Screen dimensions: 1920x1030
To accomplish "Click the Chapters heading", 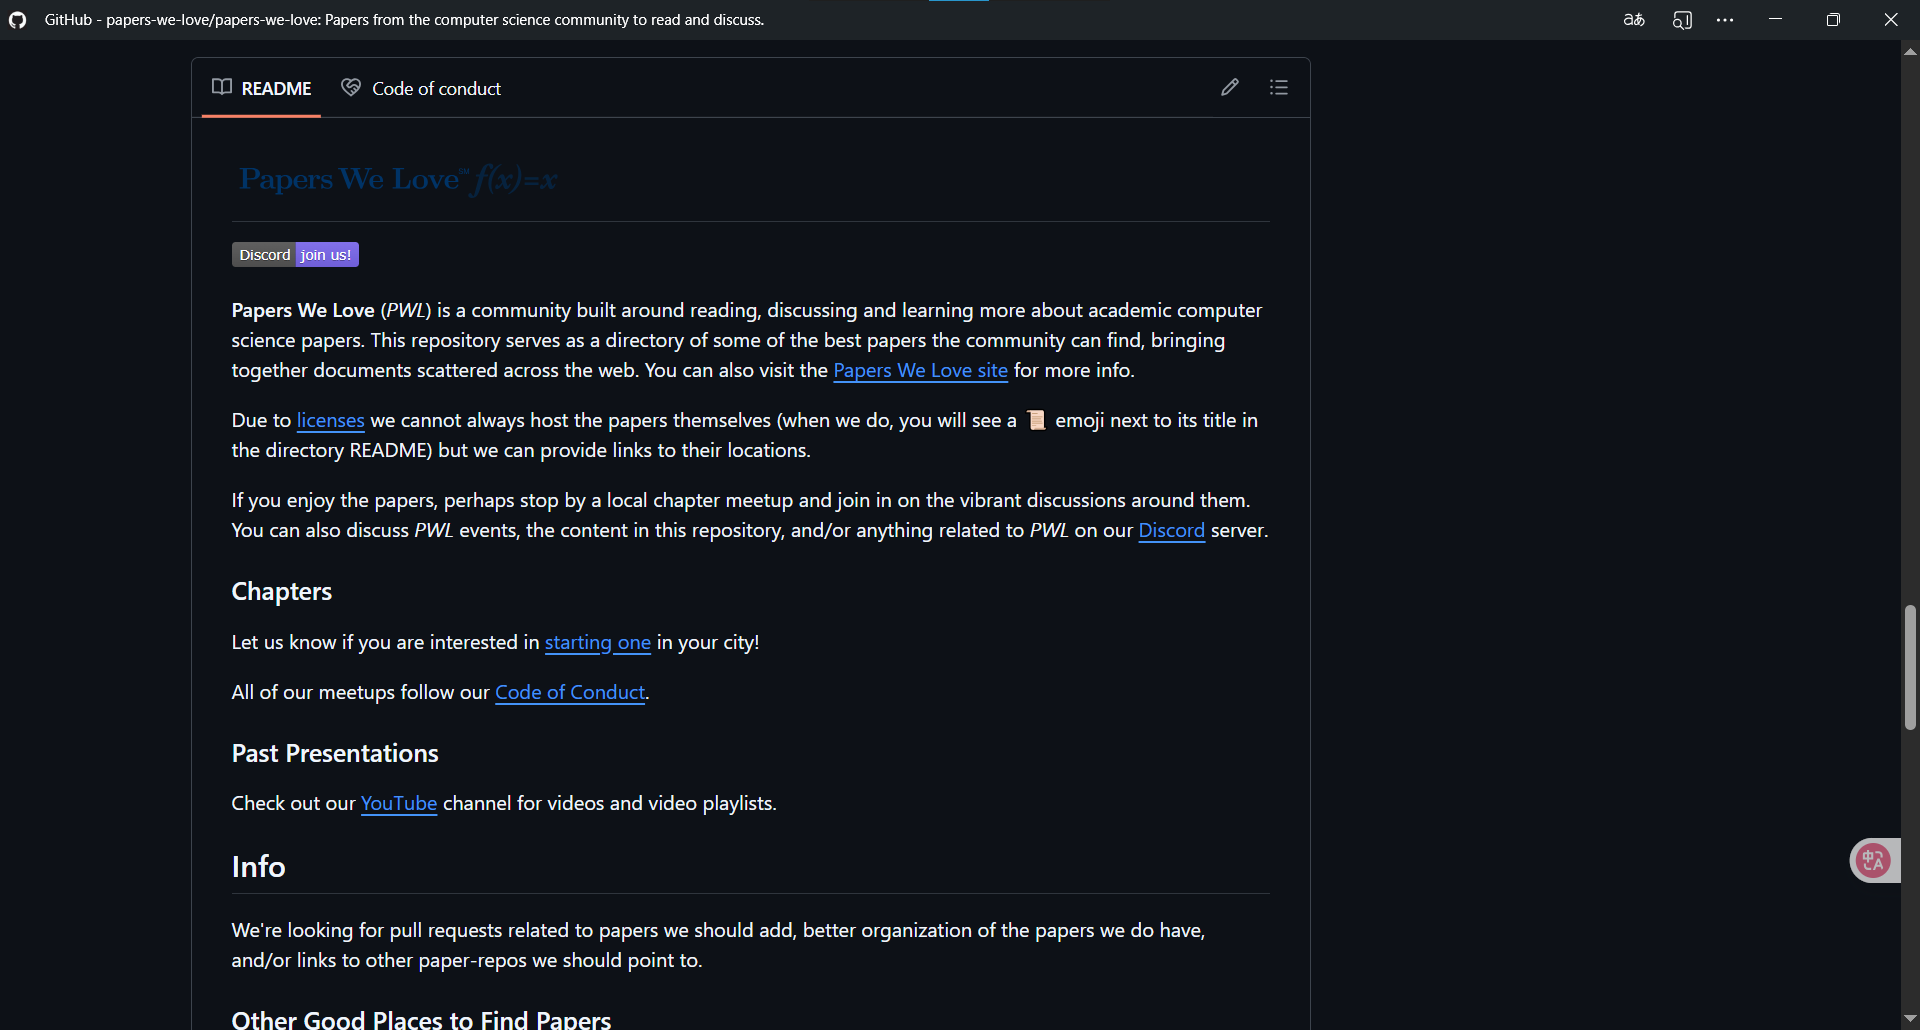I will click(x=282, y=591).
